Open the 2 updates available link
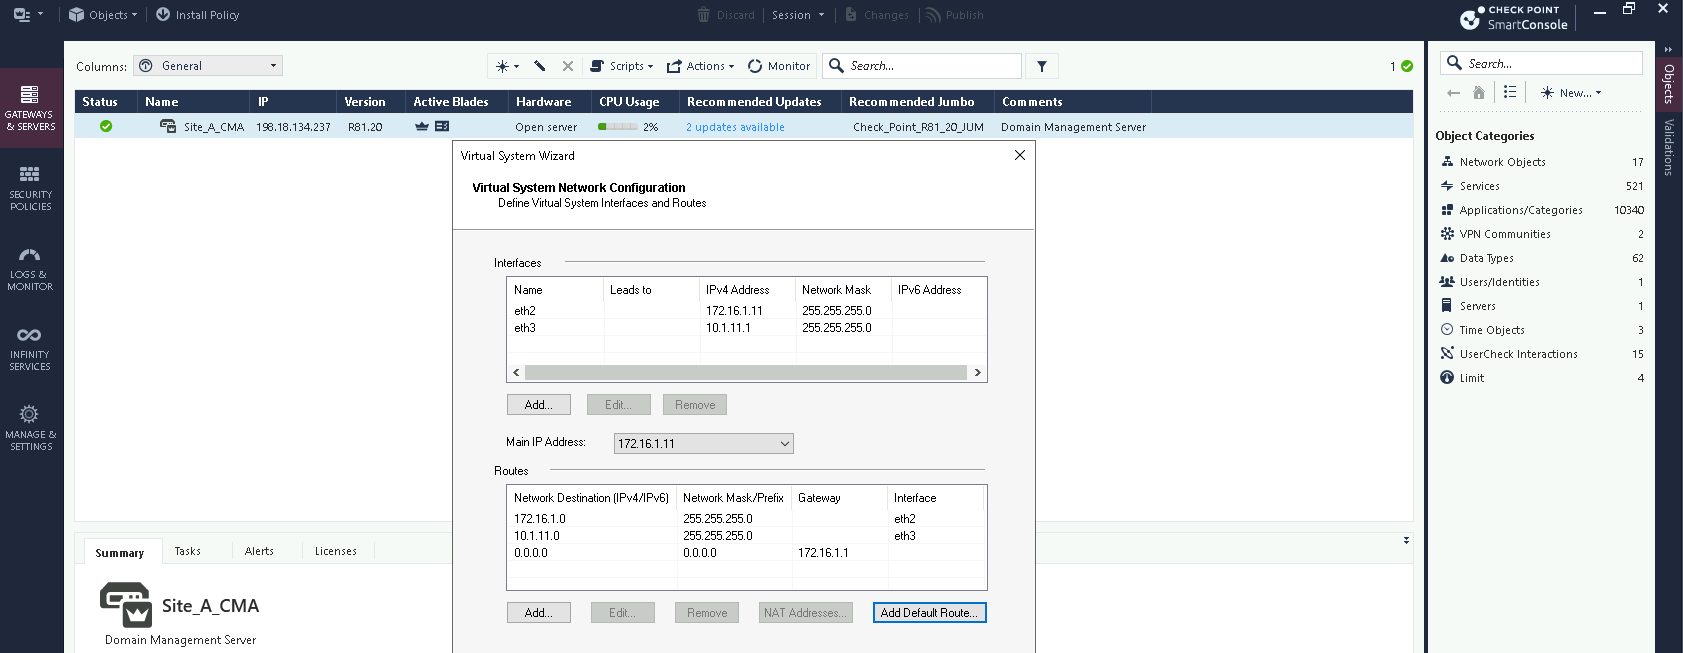Screen dimensions: 1683x653 pos(735,127)
